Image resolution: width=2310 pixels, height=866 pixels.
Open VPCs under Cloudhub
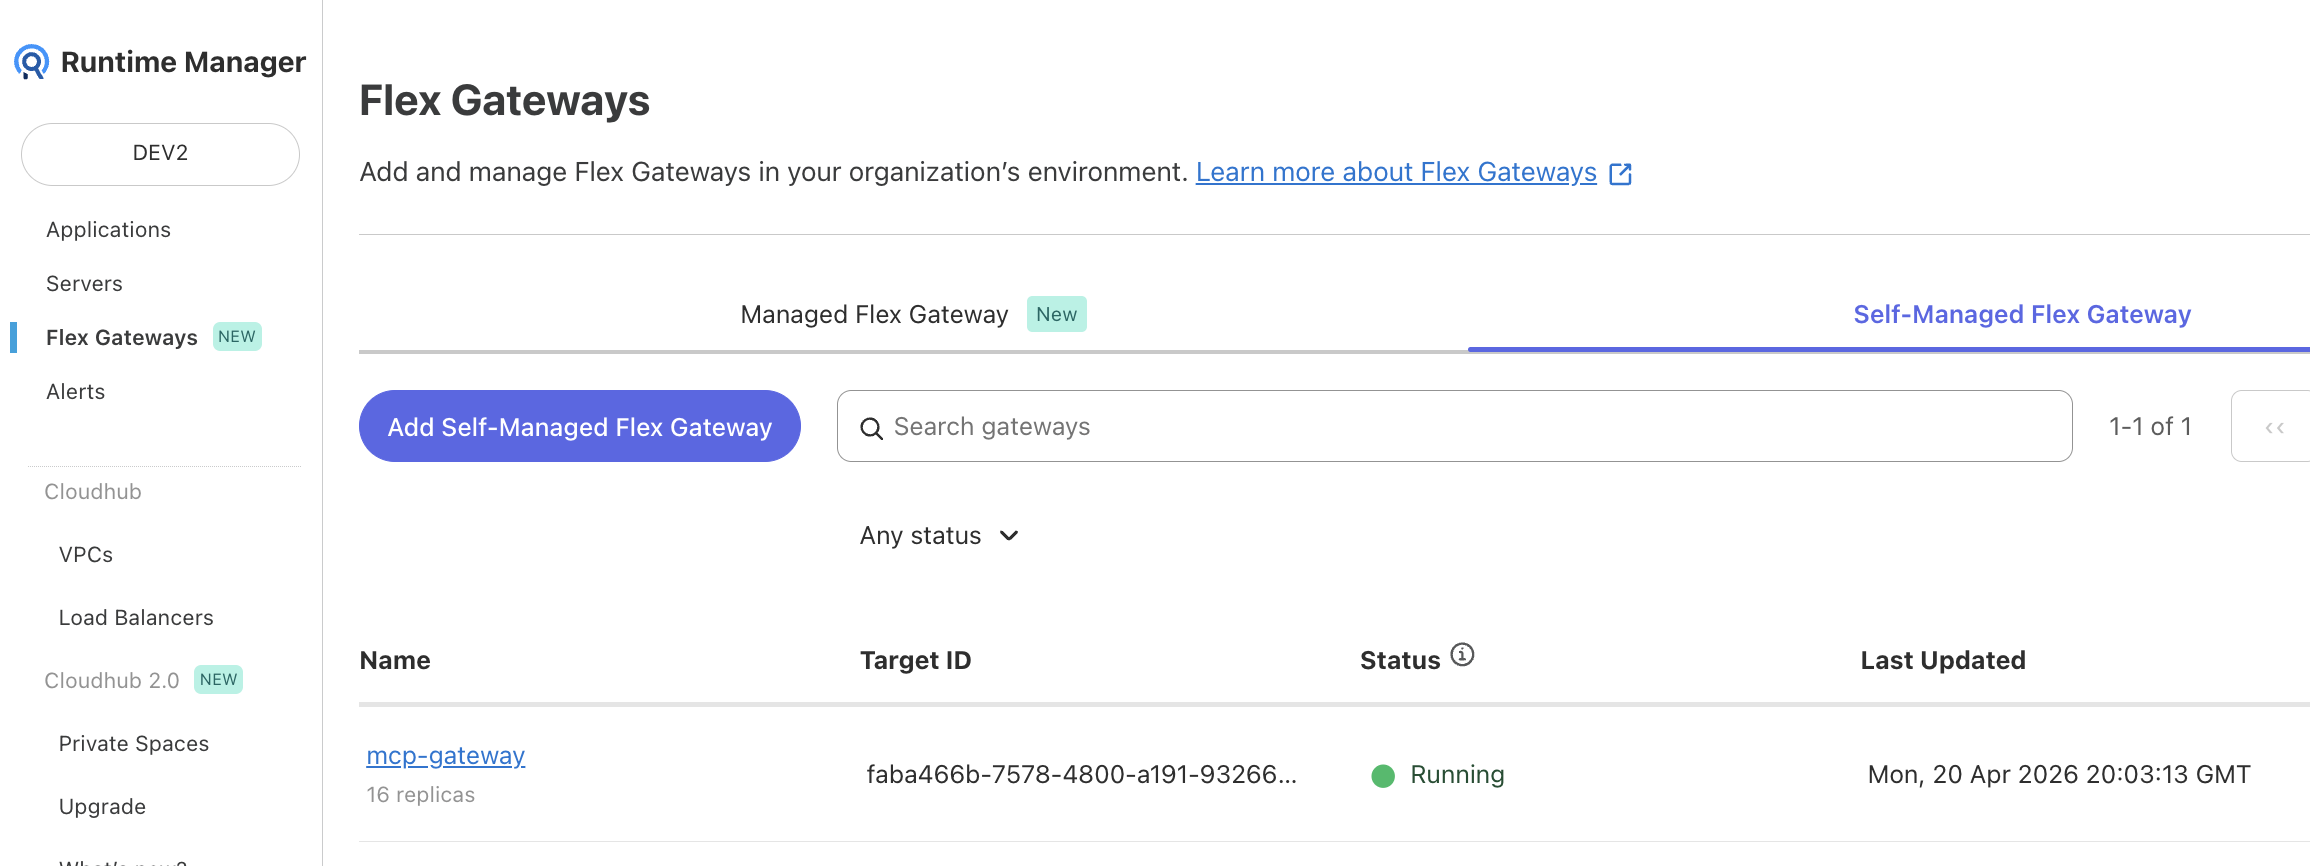[86, 555]
